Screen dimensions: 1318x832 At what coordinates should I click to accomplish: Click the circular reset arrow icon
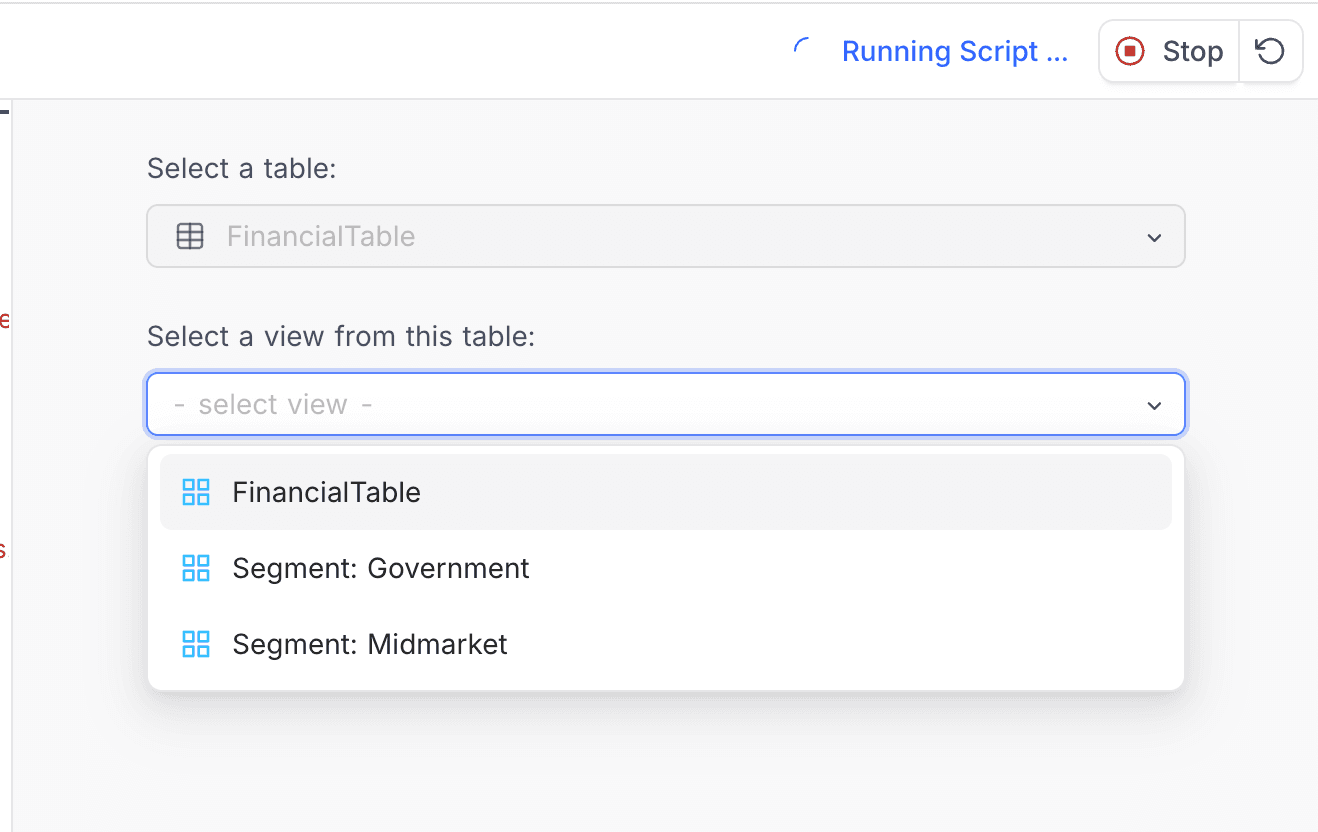coord(1270,51)
